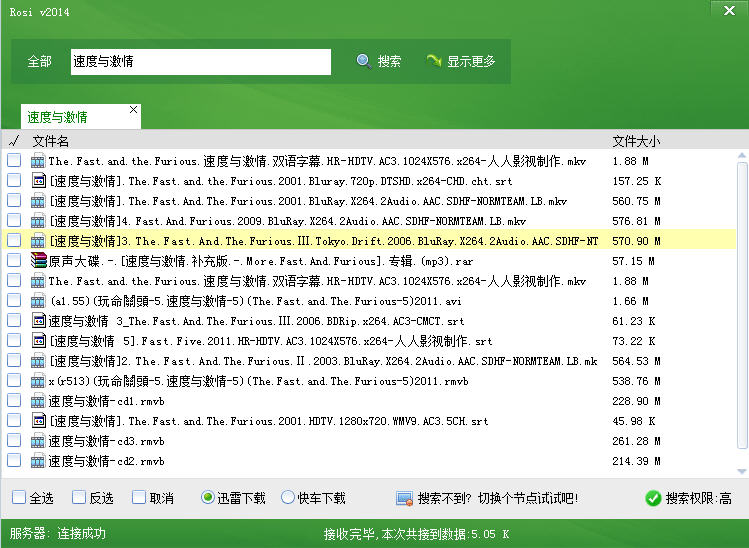
Task: Click file name (a1.55)(玩命關頭-5 avi
Action: (256, 301)
